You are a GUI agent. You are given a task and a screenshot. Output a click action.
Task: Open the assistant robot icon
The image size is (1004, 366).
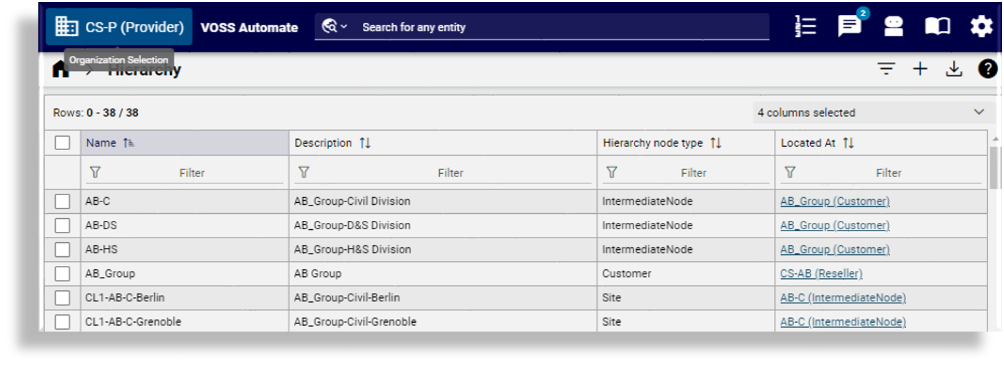tap(893, 26)
